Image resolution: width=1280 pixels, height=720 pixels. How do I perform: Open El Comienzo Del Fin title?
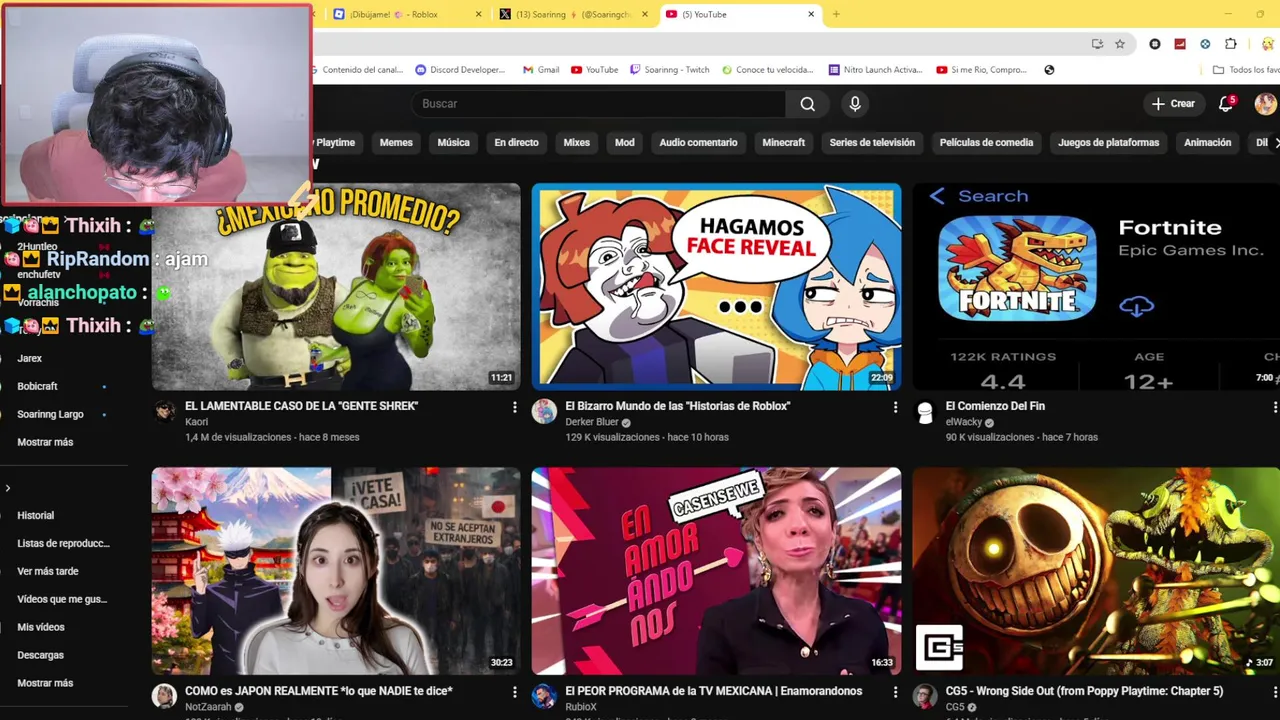click(x=995, y=406)
